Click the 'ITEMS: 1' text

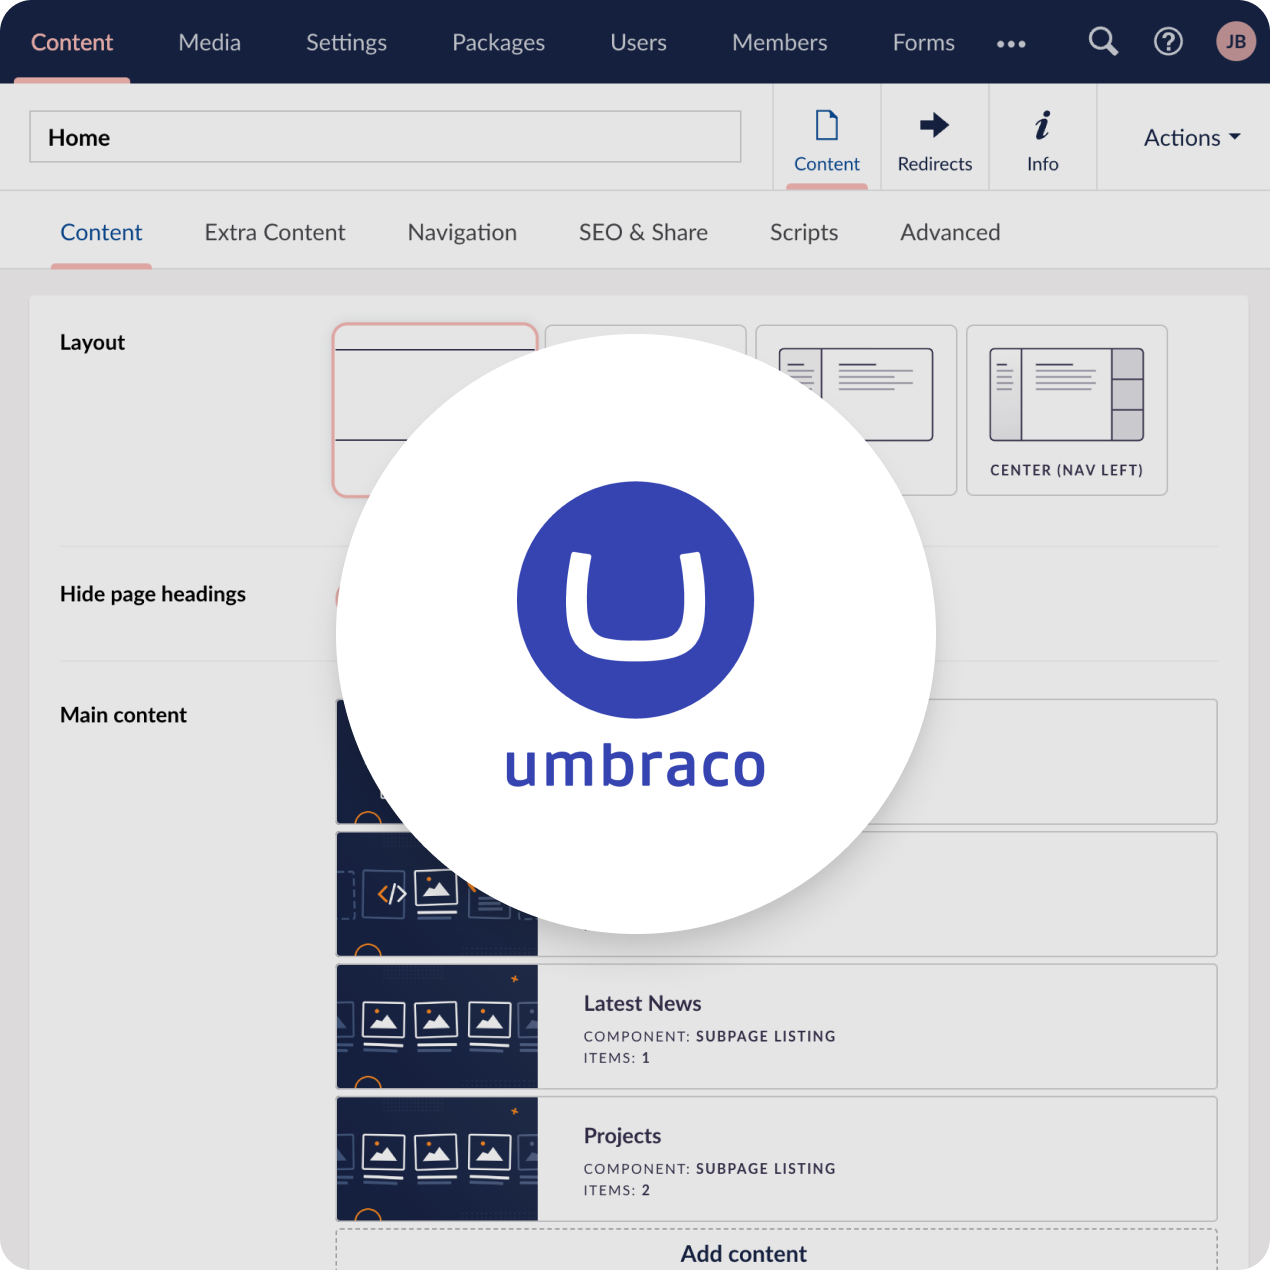(617, 1058)
